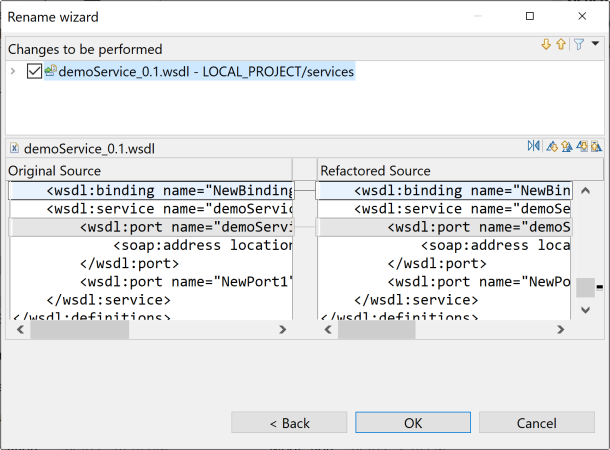Click scroll-right arrow in Original Source pane

pyautogui.click(x=282, y=330)
